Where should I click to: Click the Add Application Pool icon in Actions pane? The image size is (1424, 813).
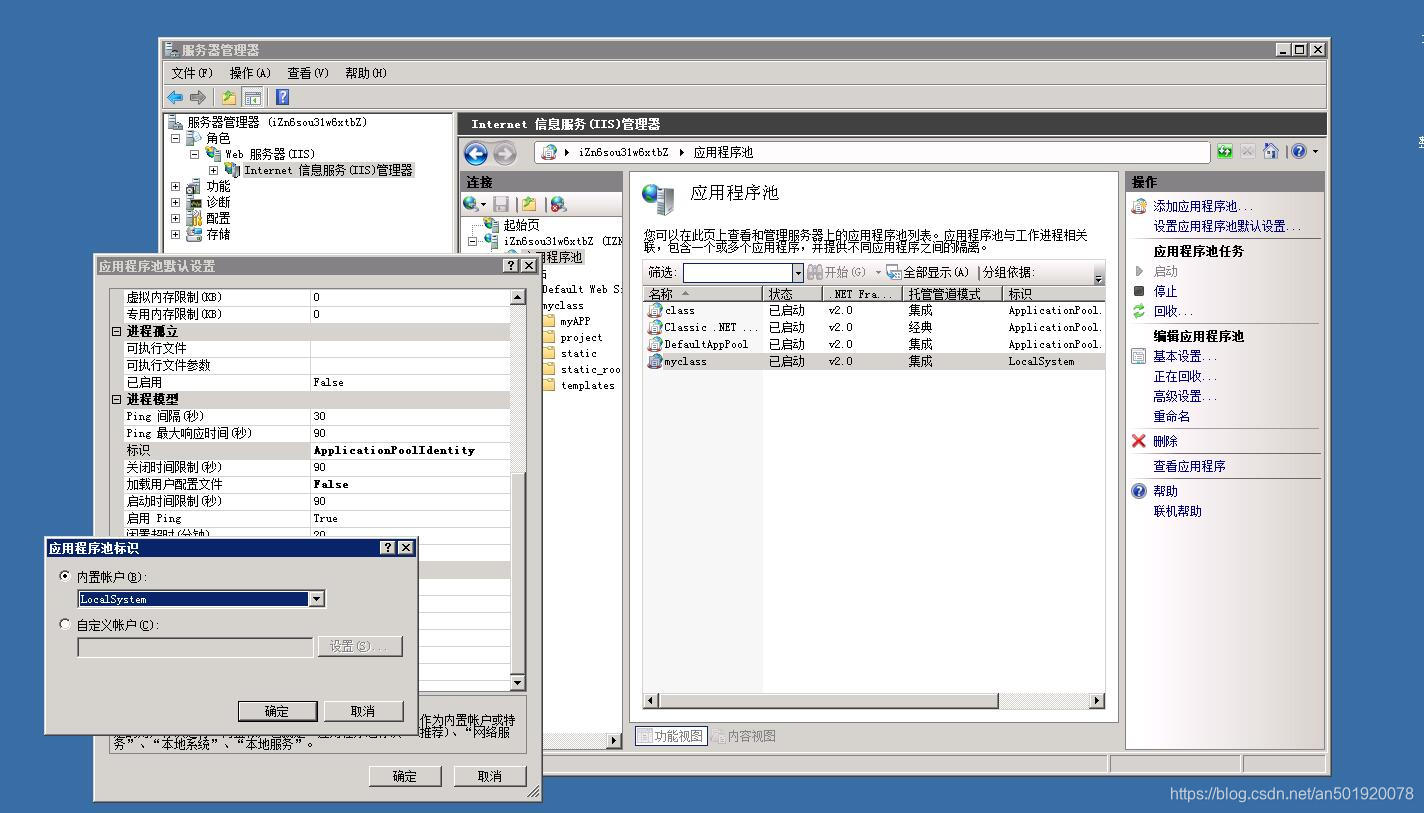pyautogui.click(x=1139, y=206)
